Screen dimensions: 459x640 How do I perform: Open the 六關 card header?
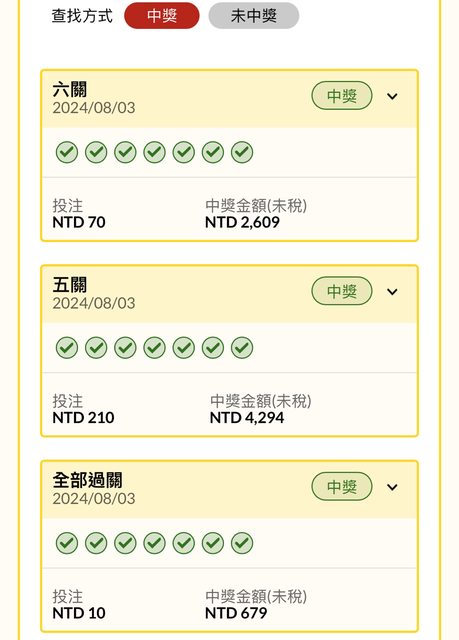(229, 99)
